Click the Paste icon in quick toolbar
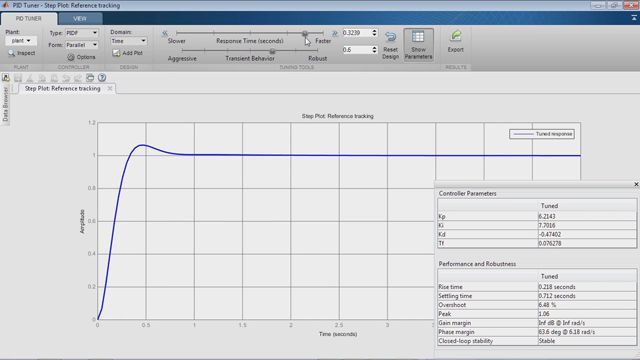Image resolution: width=640 pixels, height=360 pixels. [54, 78]
